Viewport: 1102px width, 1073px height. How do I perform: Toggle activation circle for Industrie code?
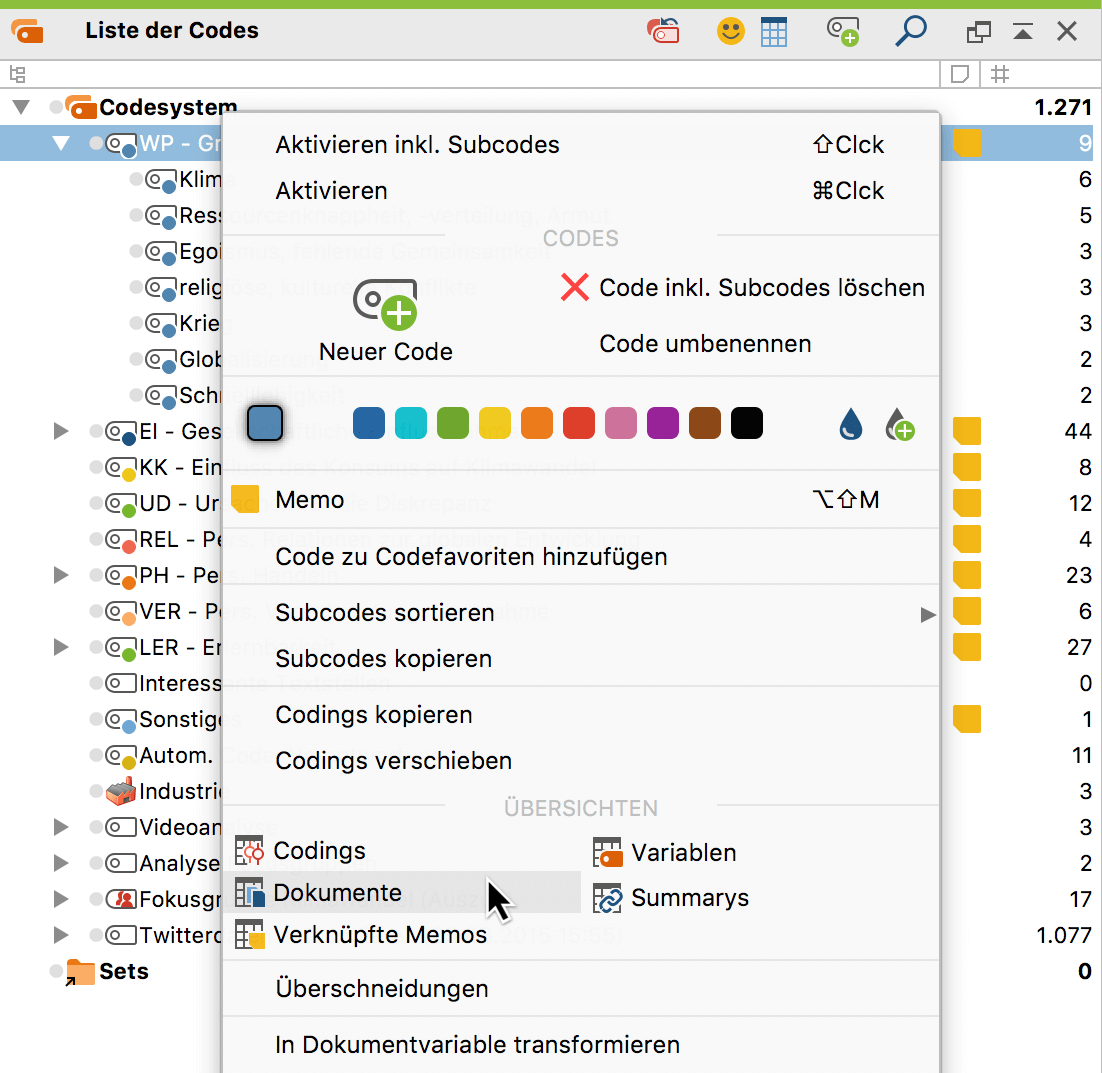click(x=96, y=791)
